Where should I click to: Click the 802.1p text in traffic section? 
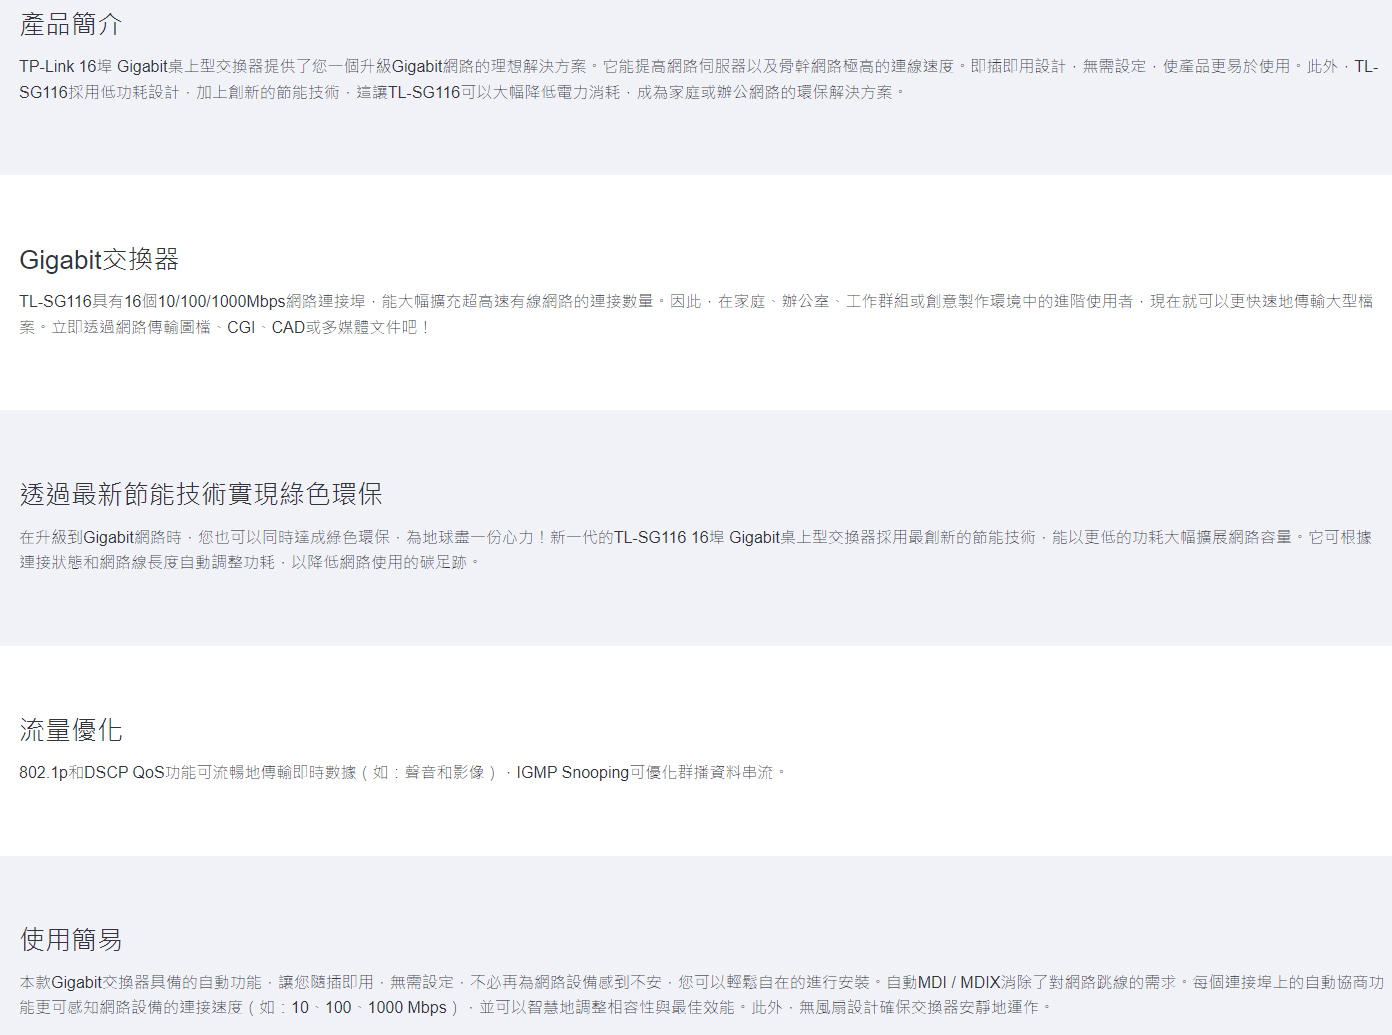click(43, 772)
